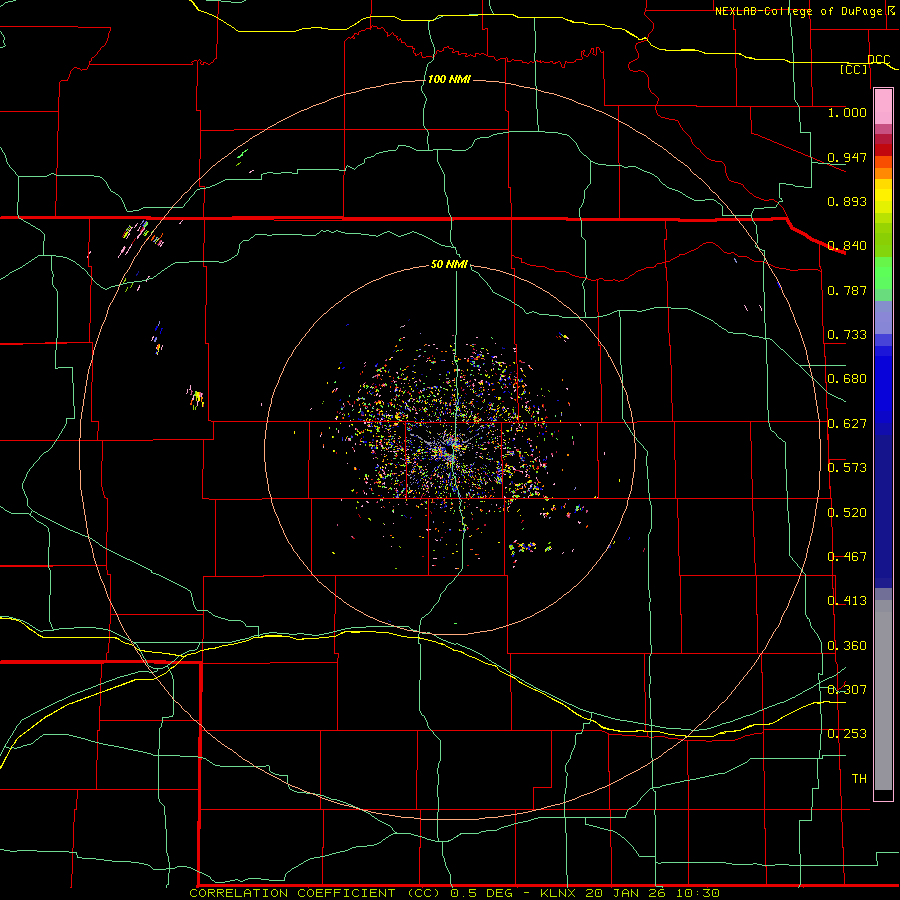The width and height of the screenshot is (900, 900).
Task: Click the 0.467 scale label
Action: point(847,557)
